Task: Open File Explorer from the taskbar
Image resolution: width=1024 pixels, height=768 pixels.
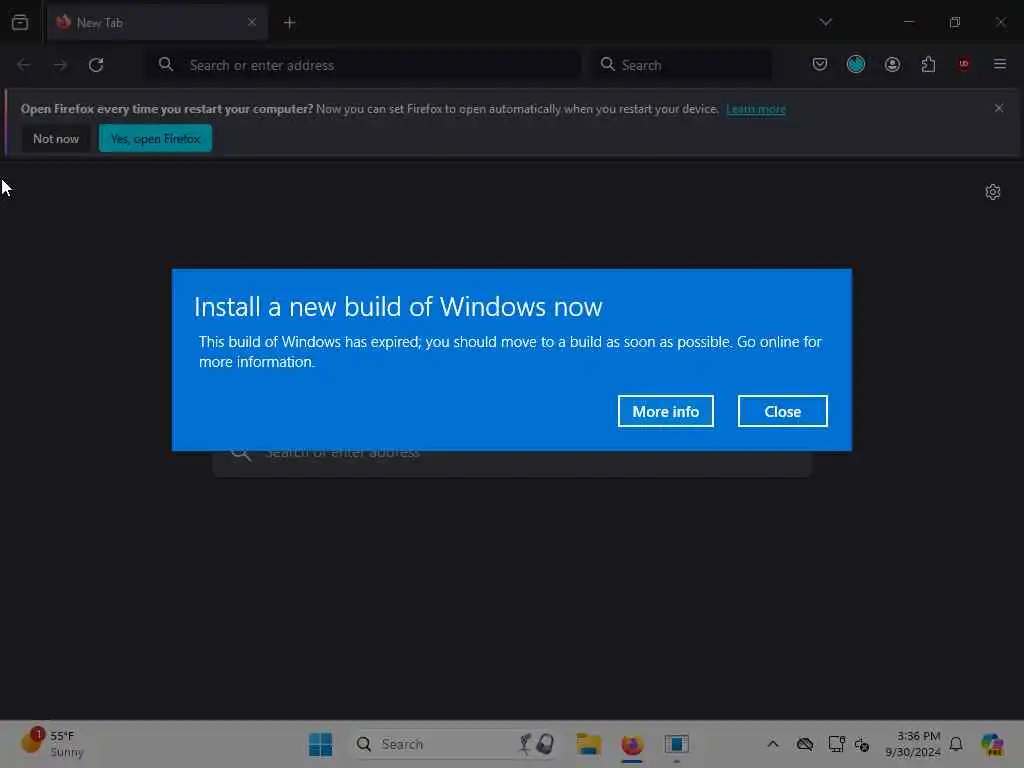Action: pos(588,744)
